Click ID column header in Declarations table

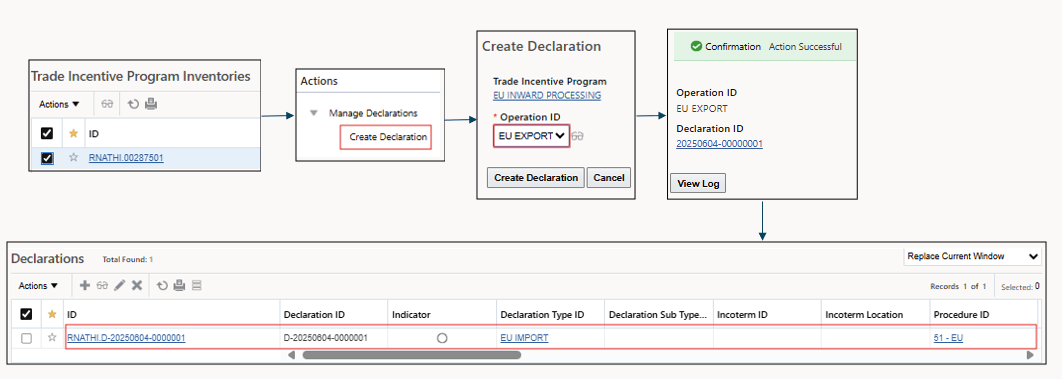[x=71, y=315]
